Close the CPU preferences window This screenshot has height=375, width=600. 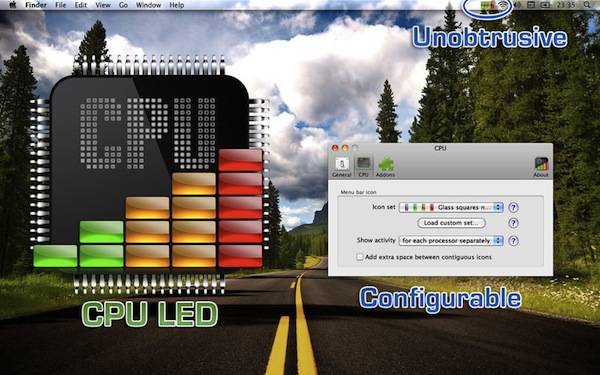(x=335, y=148)
